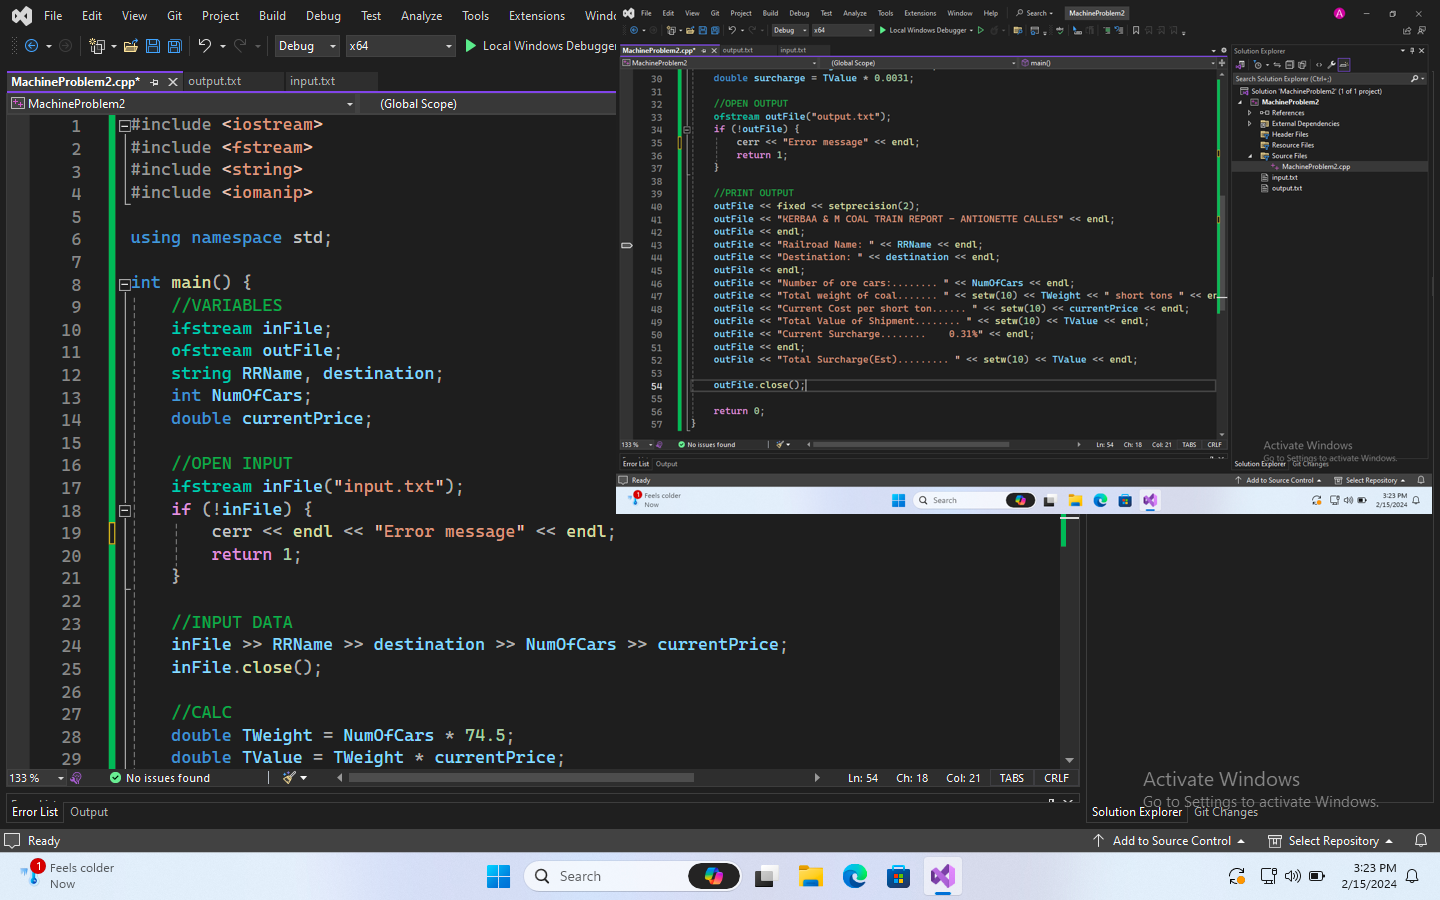Toggle Preview Selected Items in Solution Explorer
The height and width of the screenshot is (900, 1440).
pos(1346,64)
